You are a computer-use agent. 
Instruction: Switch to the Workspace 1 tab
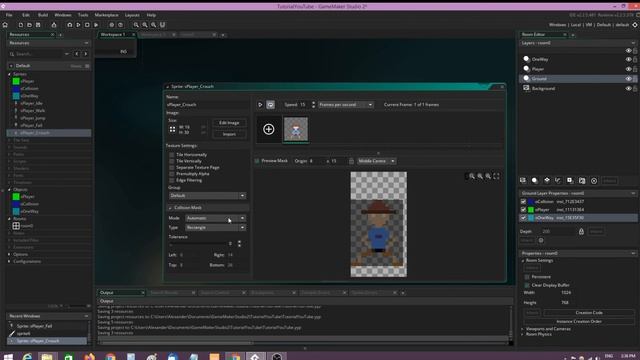[113, 35]
